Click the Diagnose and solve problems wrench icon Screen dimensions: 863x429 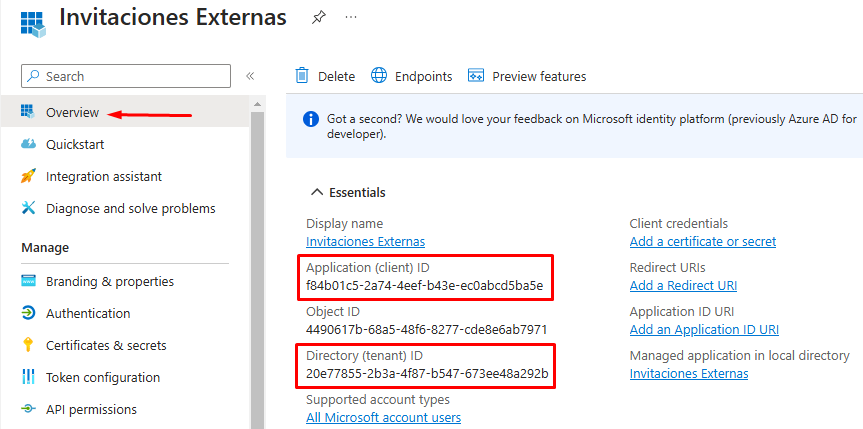(x=28, y=208)
